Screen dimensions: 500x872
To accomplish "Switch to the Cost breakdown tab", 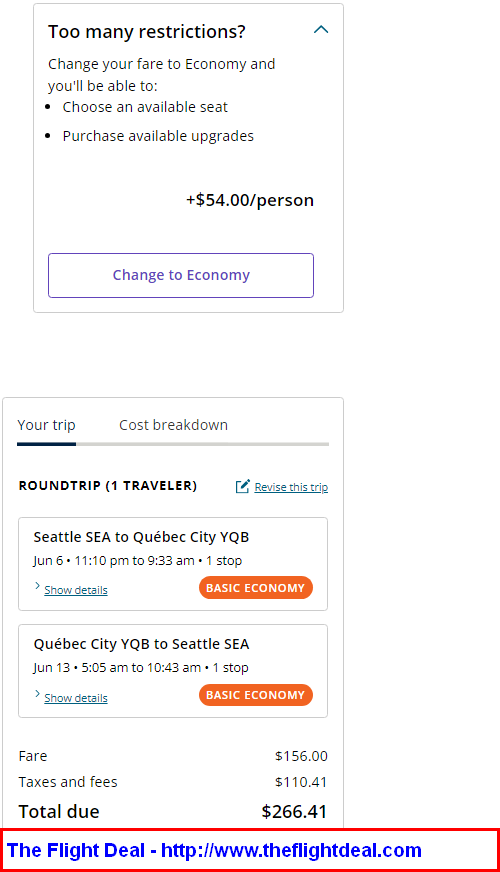I will point(174,425).
